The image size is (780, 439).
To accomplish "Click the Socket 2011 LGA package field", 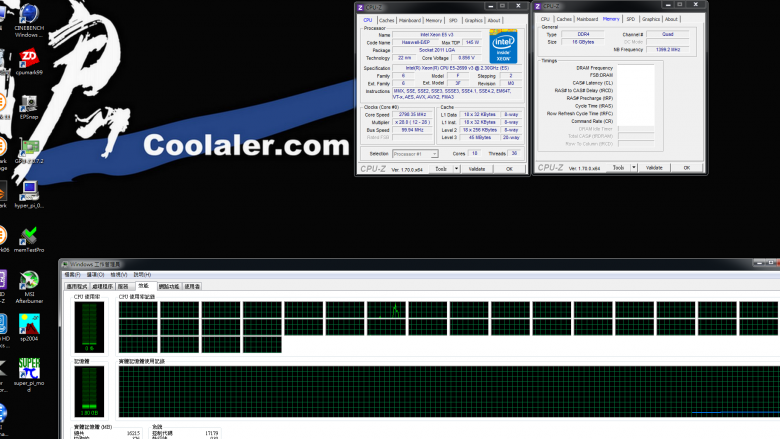I will point(436,50).
